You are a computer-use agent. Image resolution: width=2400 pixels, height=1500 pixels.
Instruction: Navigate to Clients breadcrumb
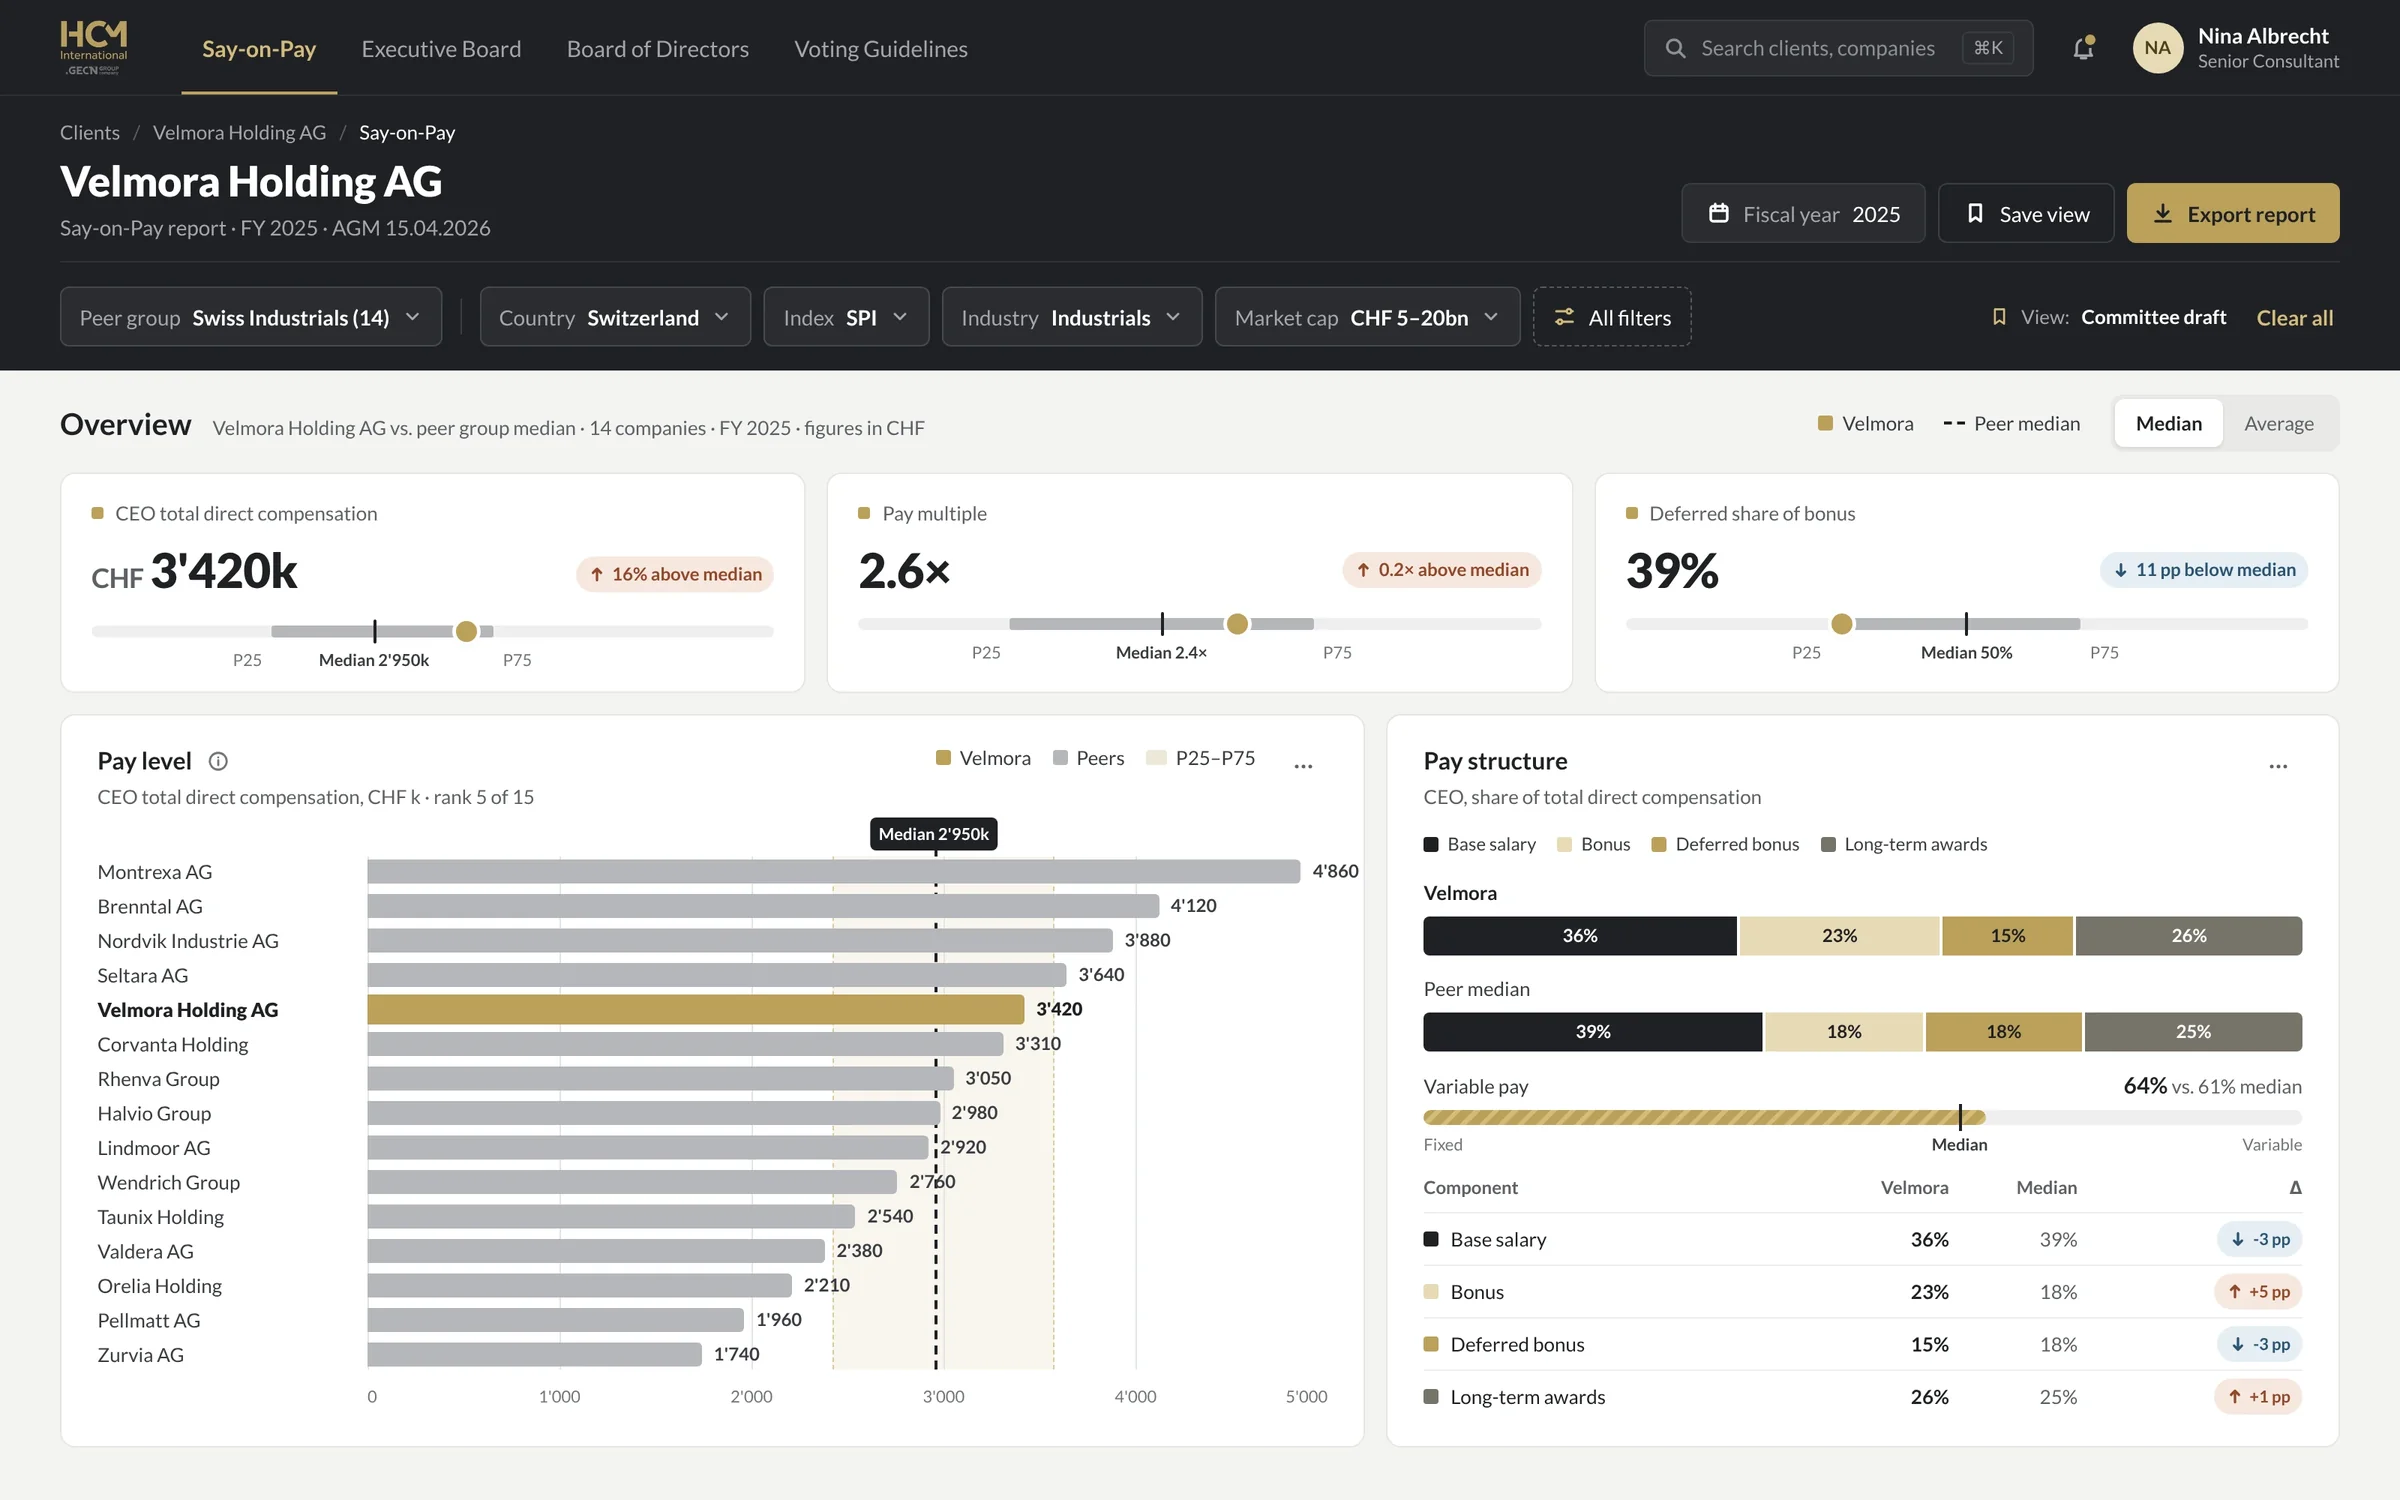(x=90, y=132)
